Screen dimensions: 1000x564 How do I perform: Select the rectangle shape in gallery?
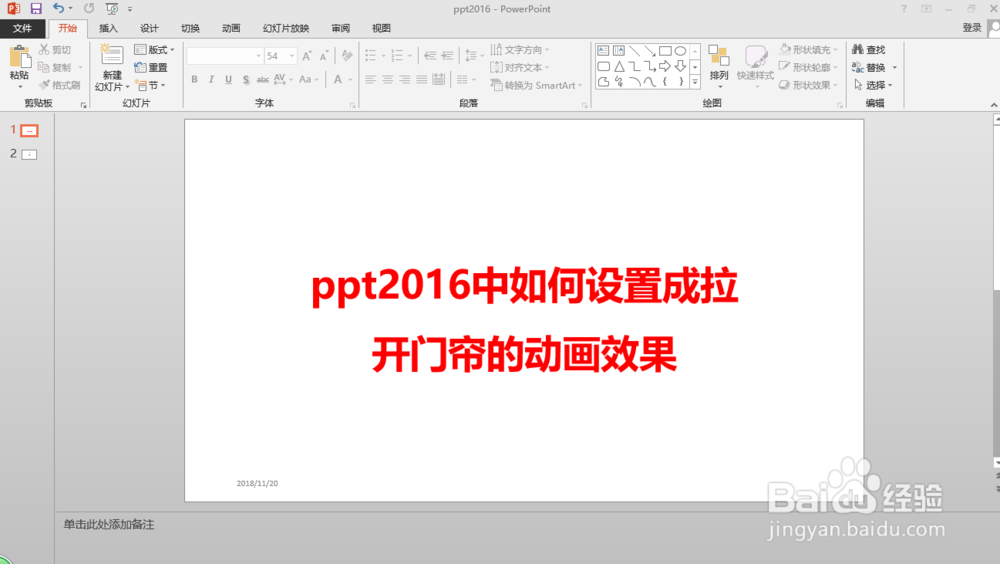pos(665,51)
